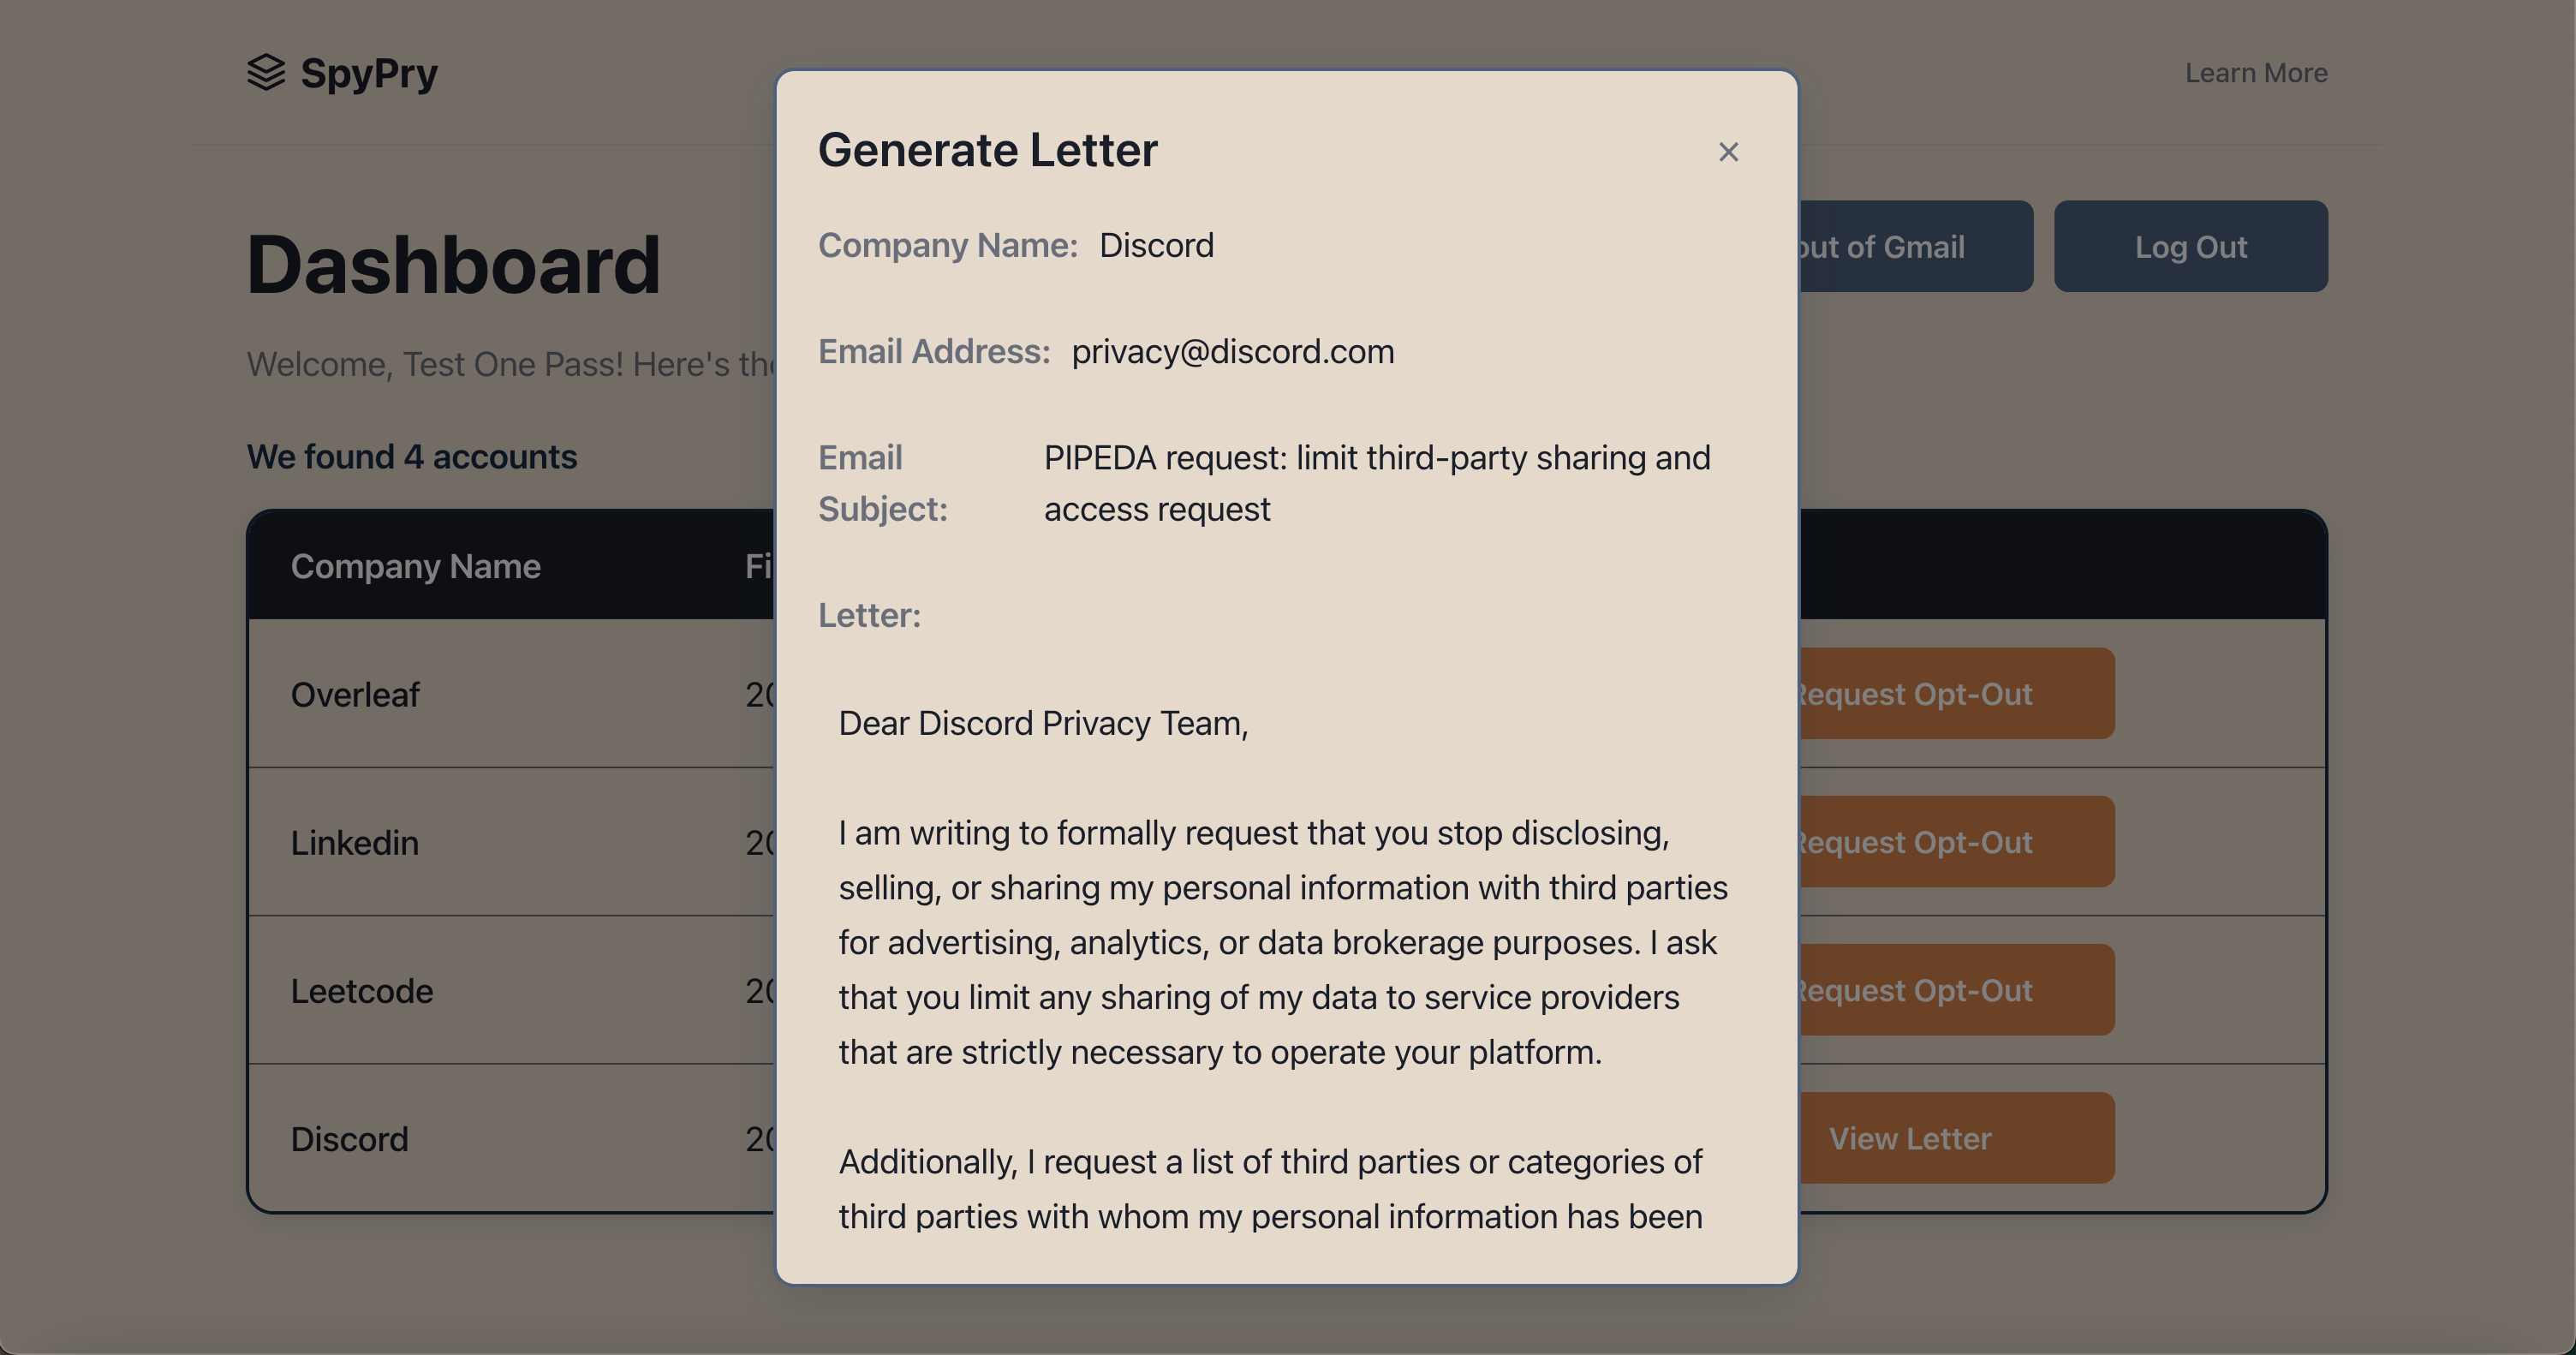2576x1355 pixels.
Task: Select the Leetcode company row
Action: [361, 990]
